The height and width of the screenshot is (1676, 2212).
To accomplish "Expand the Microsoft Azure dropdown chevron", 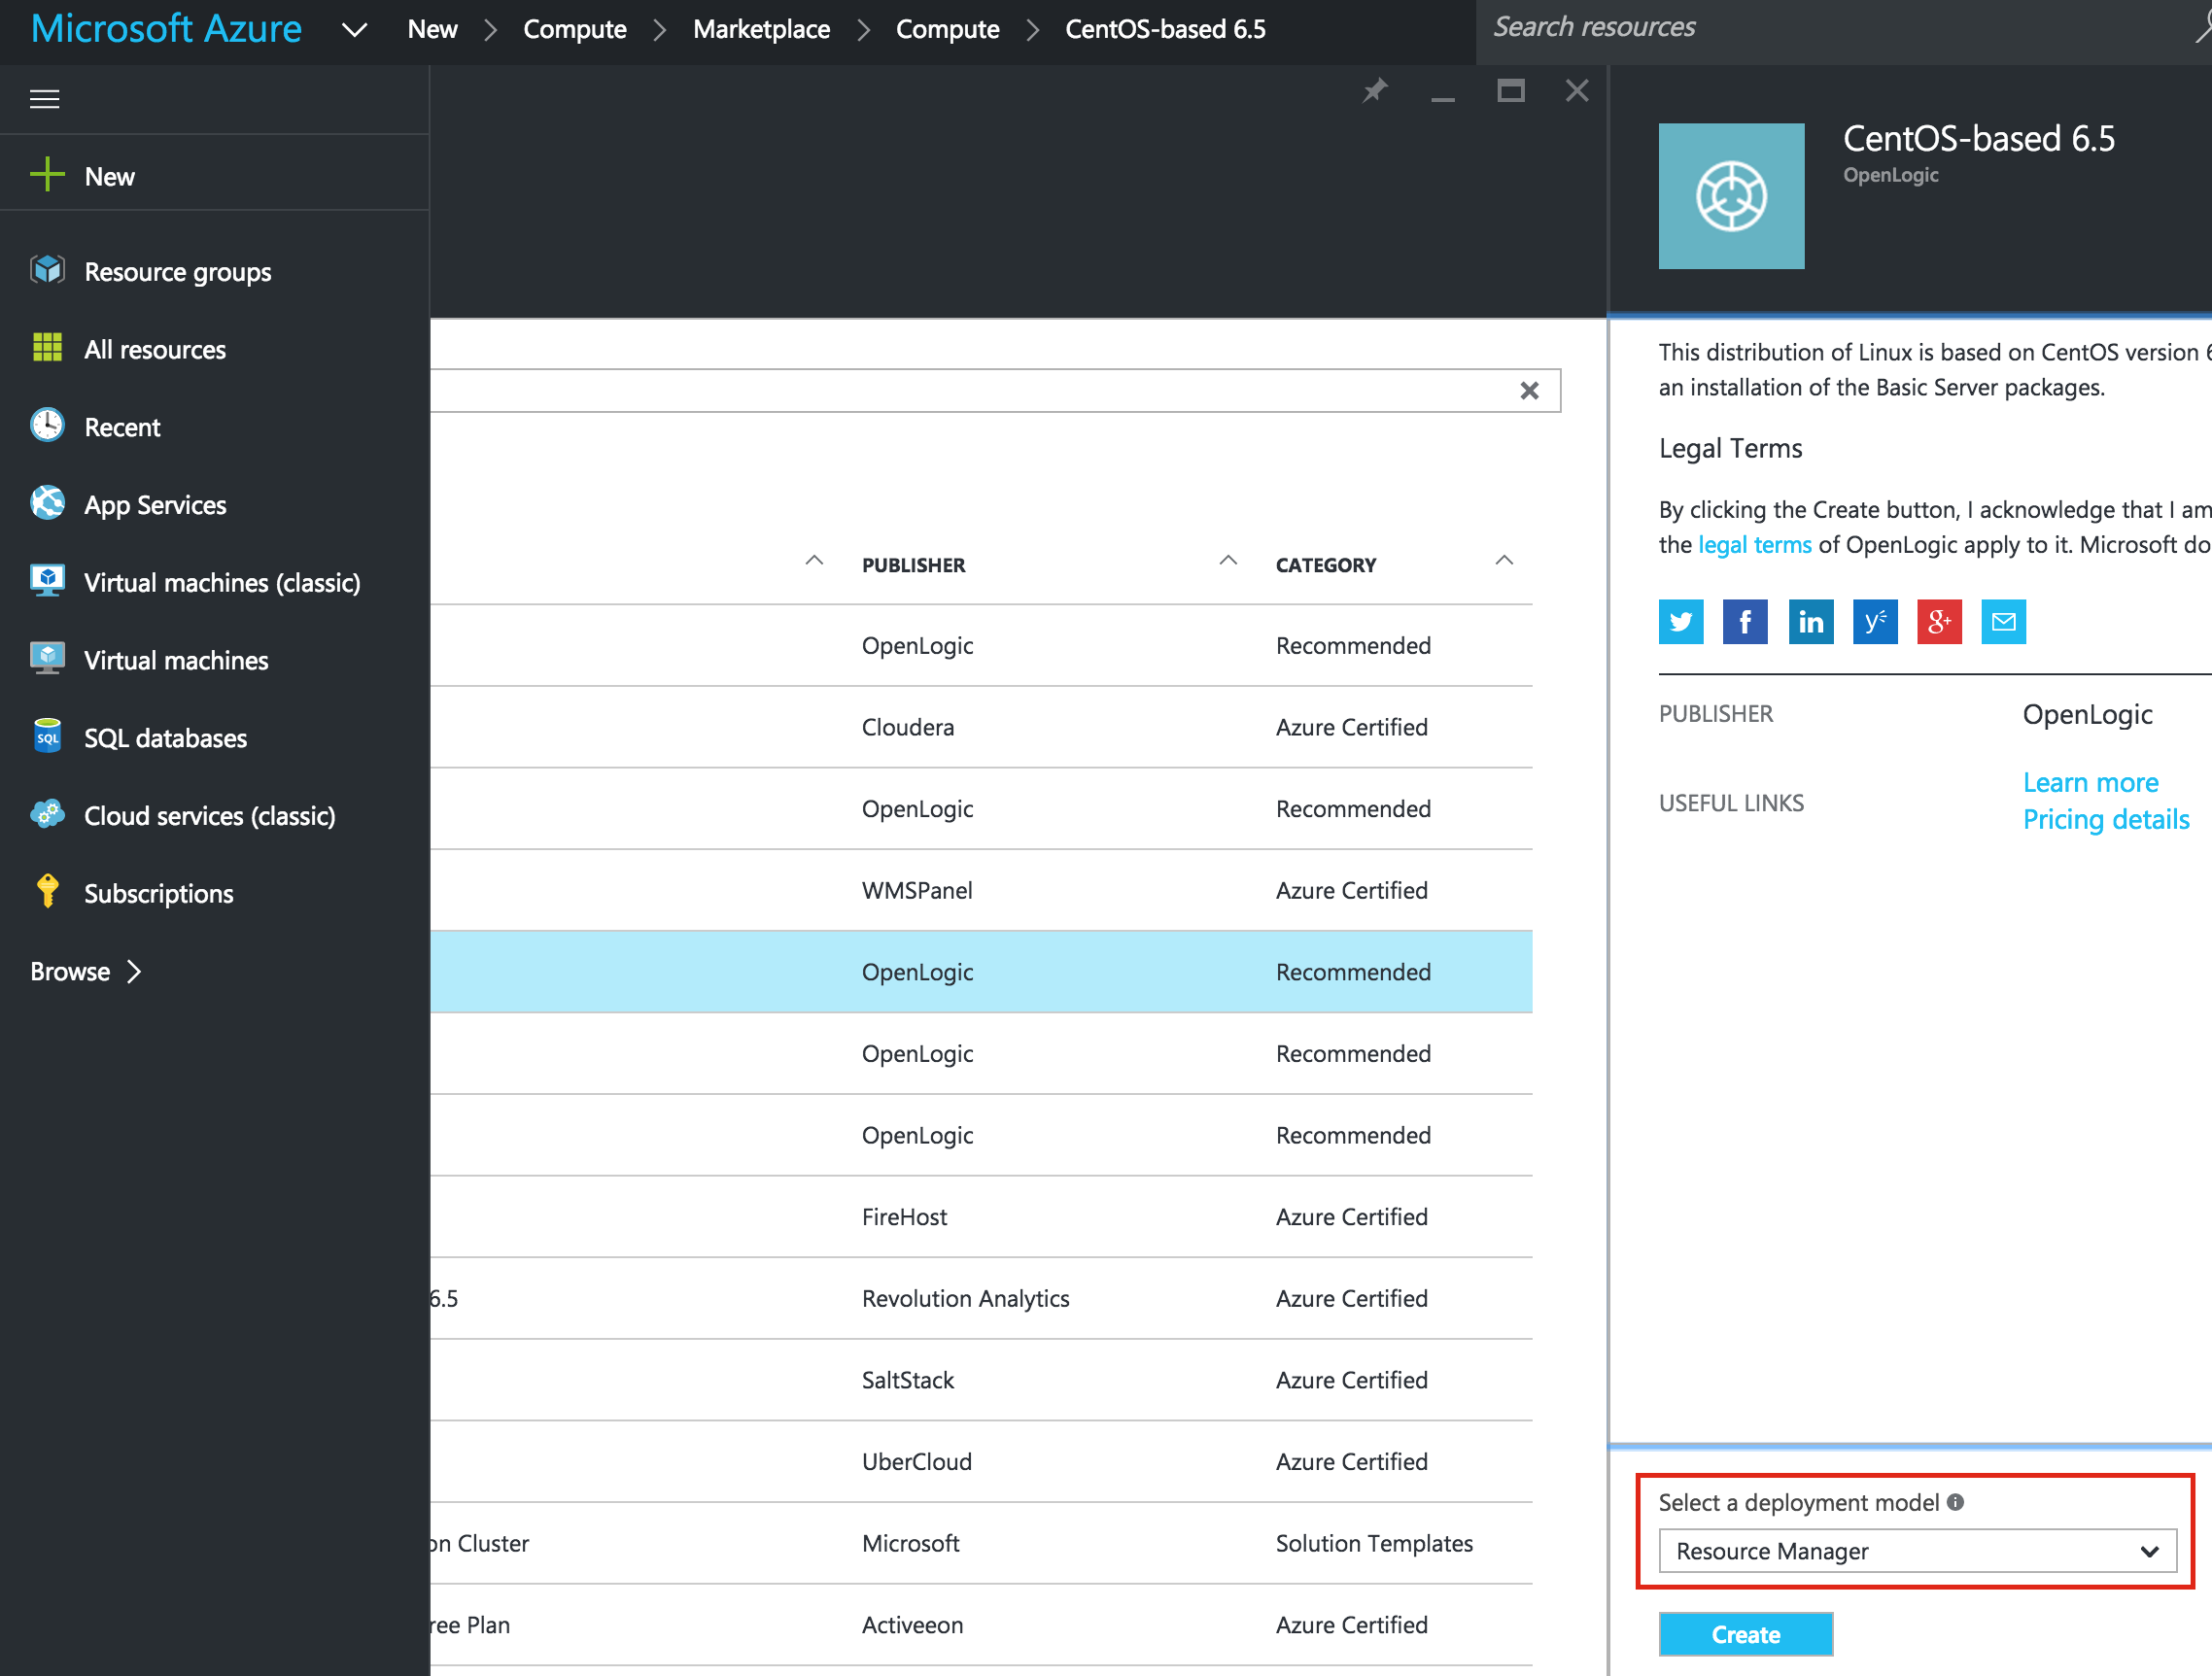I will click(x=355, y=30).
